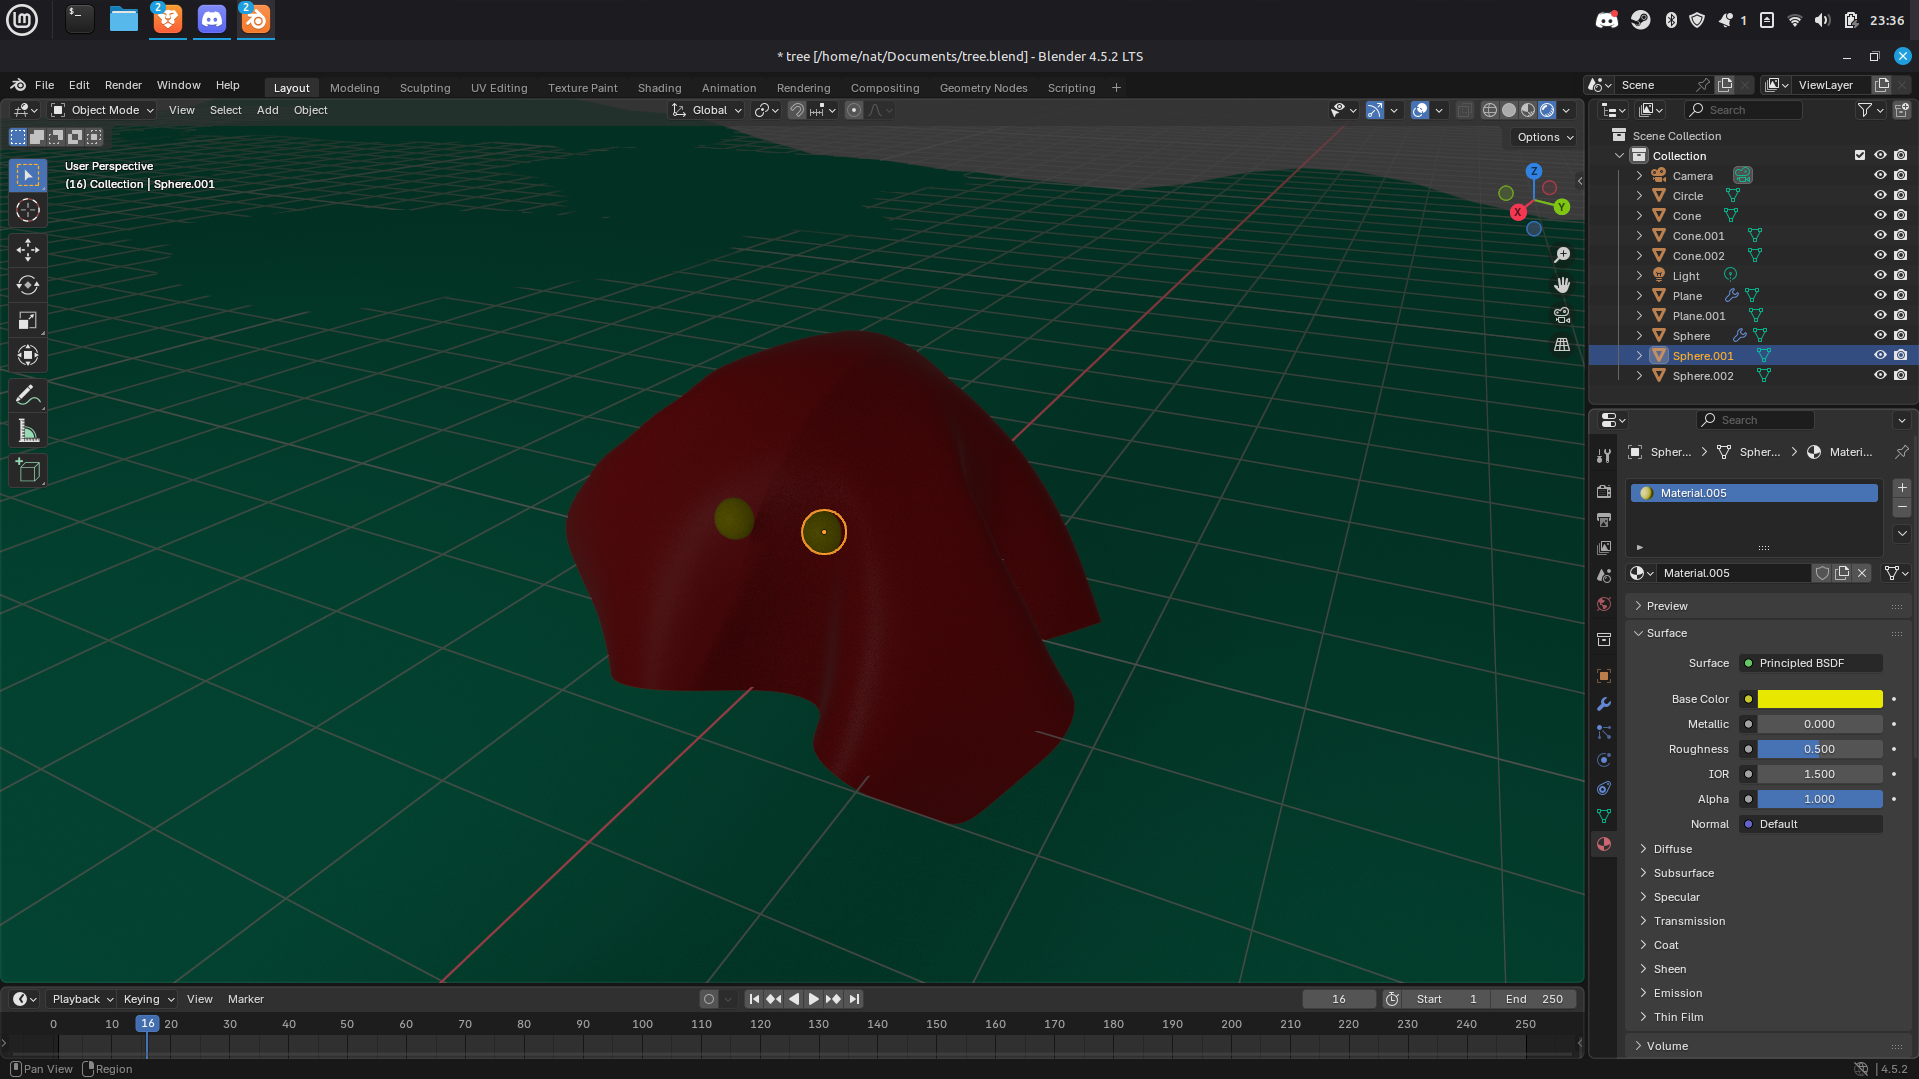
Task: Click the Options button in viewport
Action: tap(1544, 137)
